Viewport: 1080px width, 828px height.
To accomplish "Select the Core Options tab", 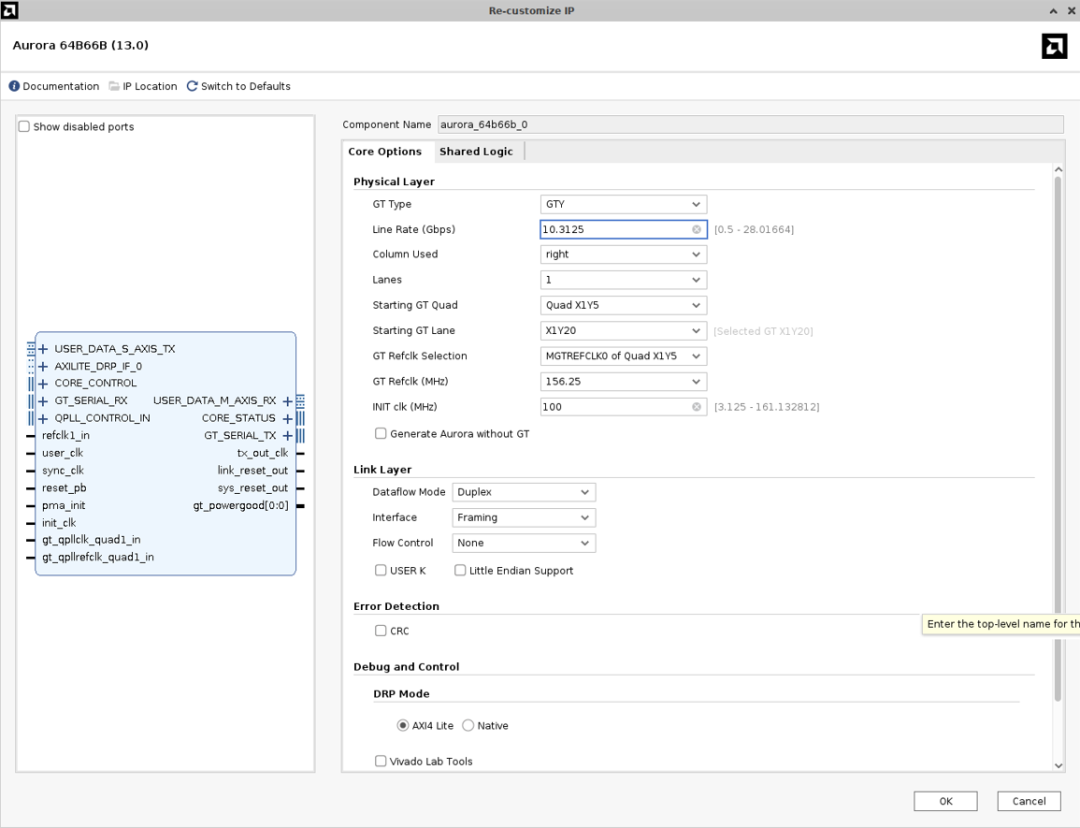I will tap(384, 152).
